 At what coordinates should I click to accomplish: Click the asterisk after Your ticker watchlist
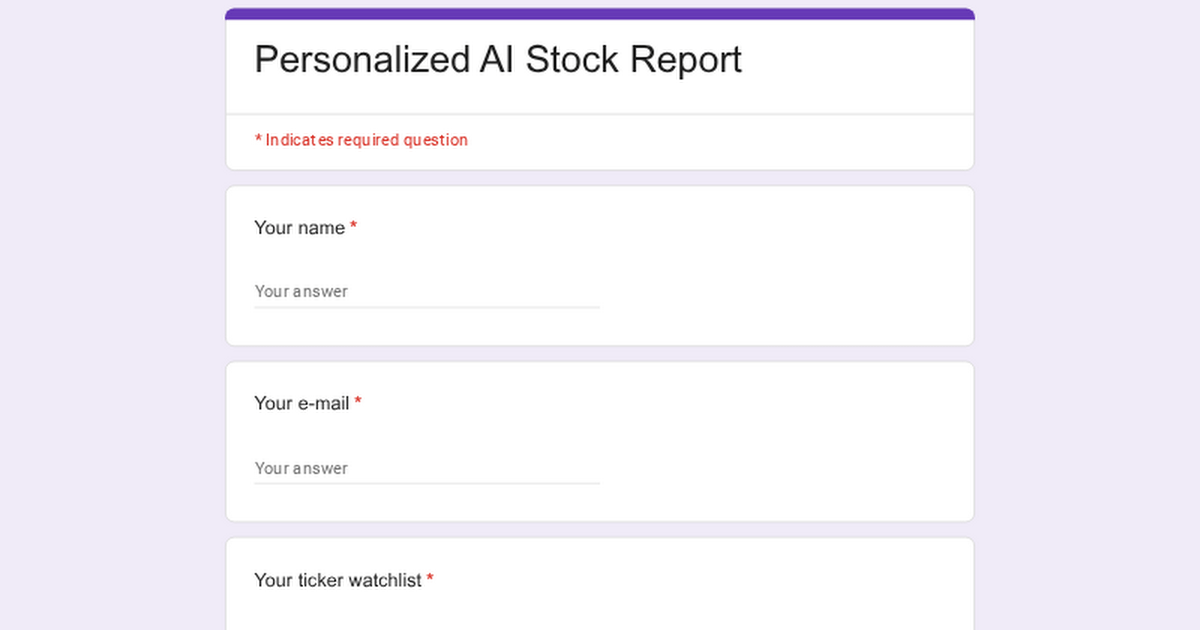click(430, 579)
